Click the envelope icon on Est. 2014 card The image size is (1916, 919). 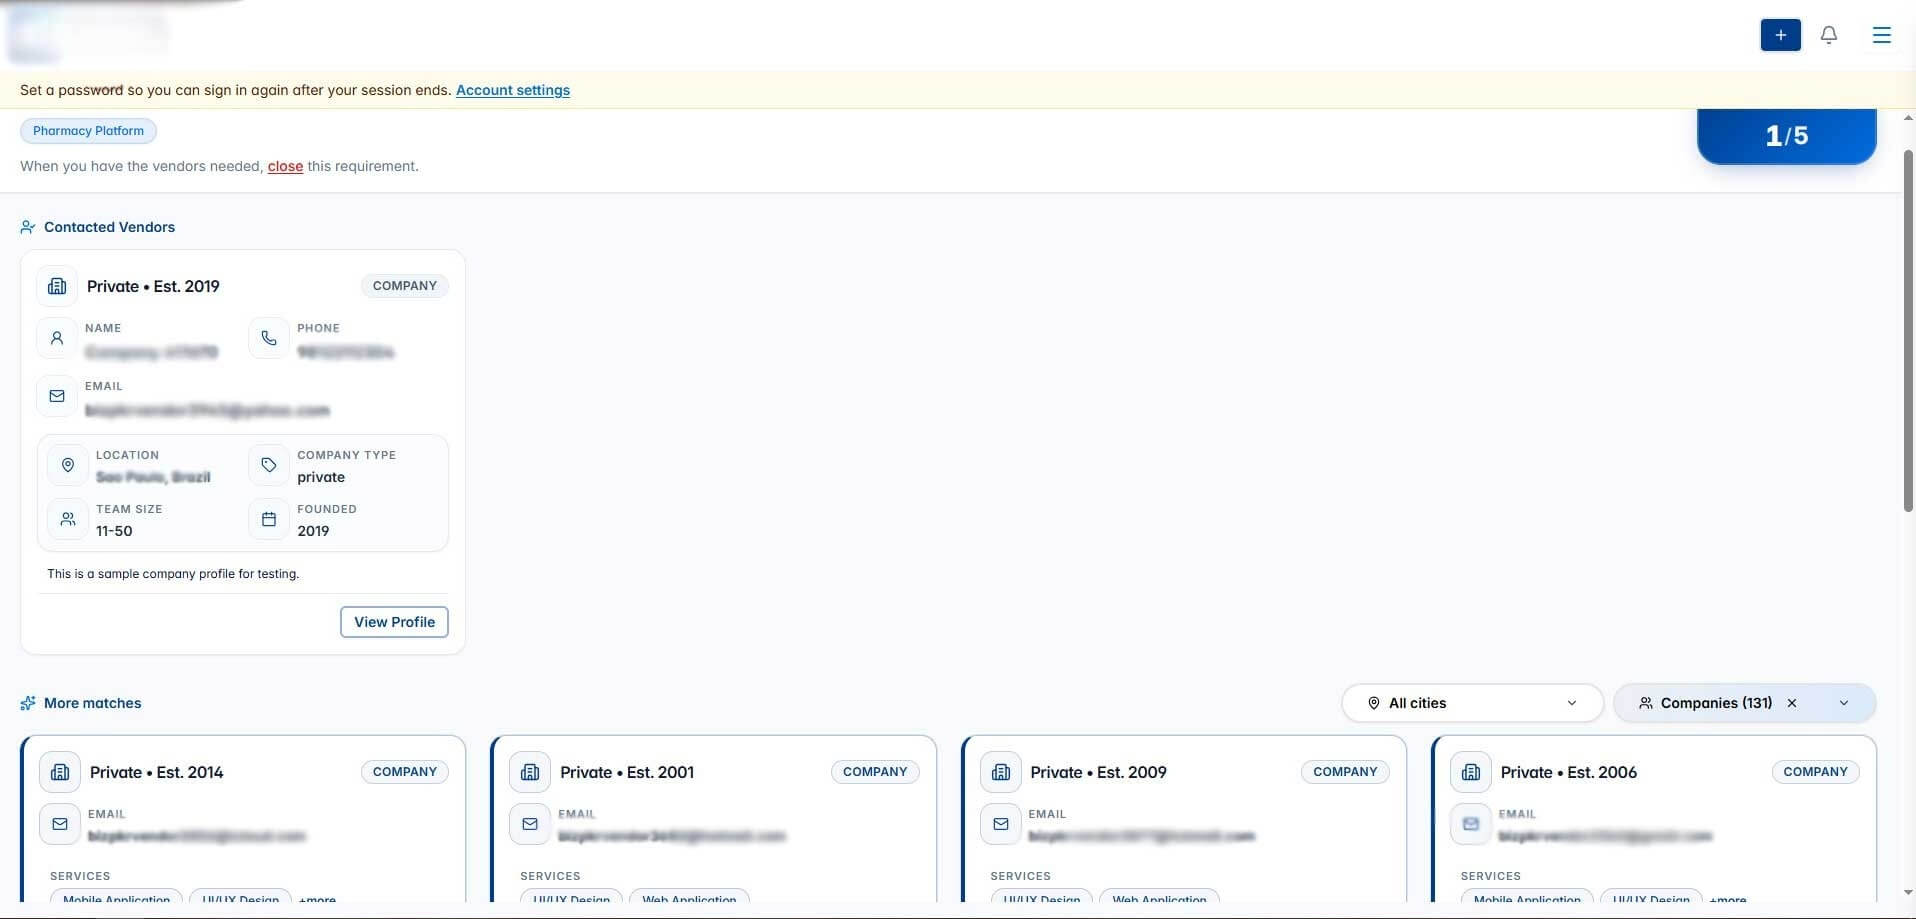(60, 824)
